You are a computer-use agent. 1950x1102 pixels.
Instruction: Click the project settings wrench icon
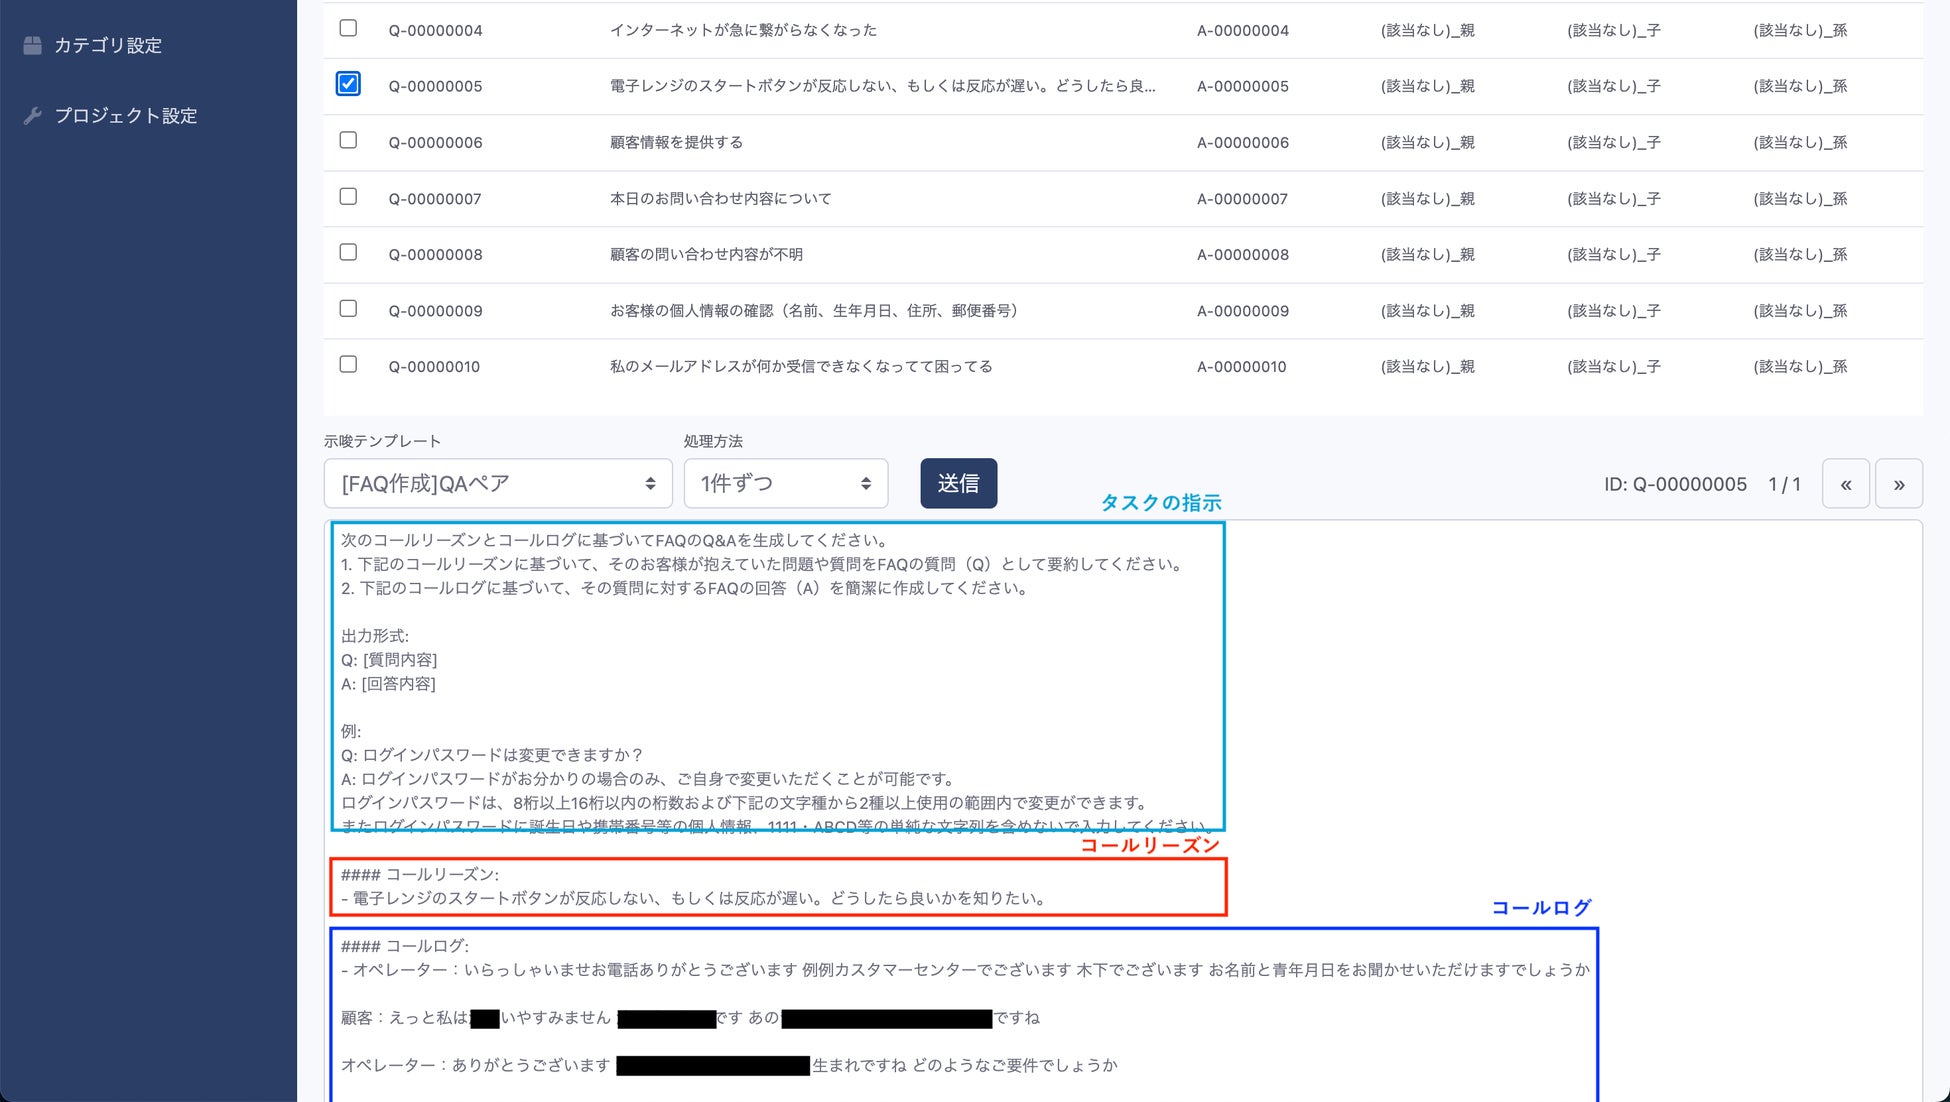click(x=33, y=116)
